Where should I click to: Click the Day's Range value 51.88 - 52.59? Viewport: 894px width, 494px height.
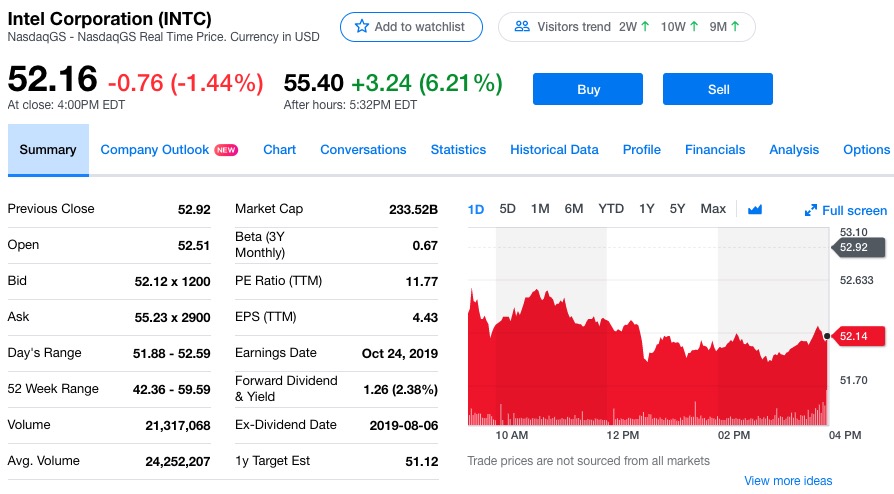(172, 354)
